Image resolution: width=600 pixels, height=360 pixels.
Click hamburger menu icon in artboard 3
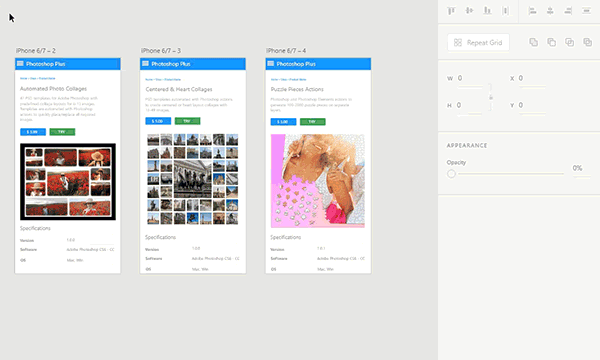[145, 64]
